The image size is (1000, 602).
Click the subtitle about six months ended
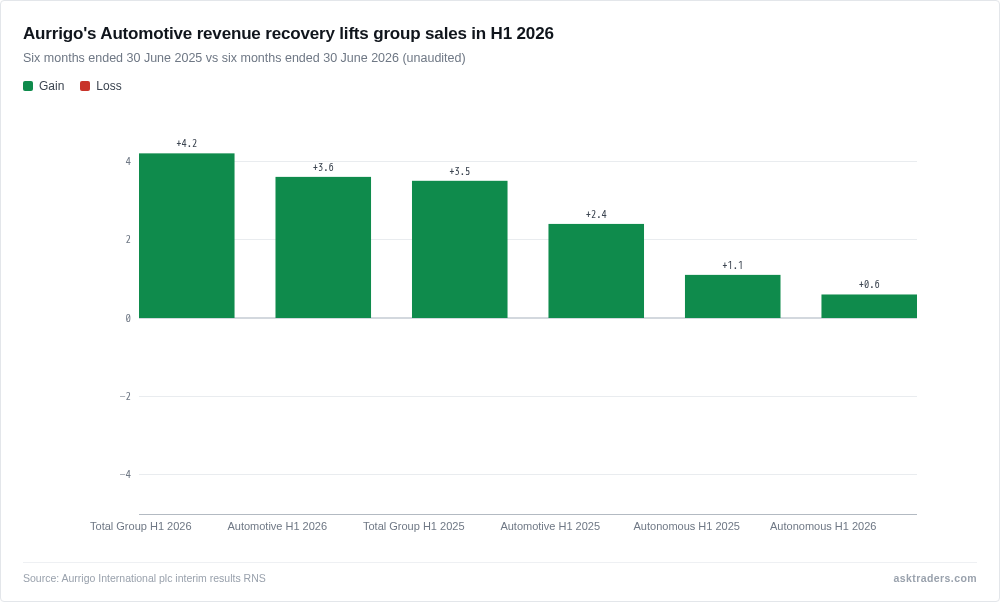[x=244, y=58]
